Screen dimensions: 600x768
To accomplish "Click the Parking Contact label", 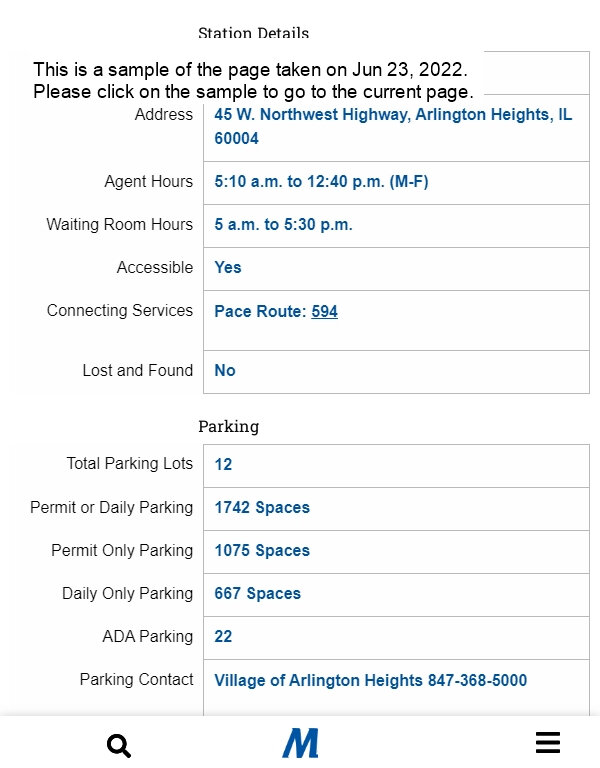I will (x=136, y=680).
